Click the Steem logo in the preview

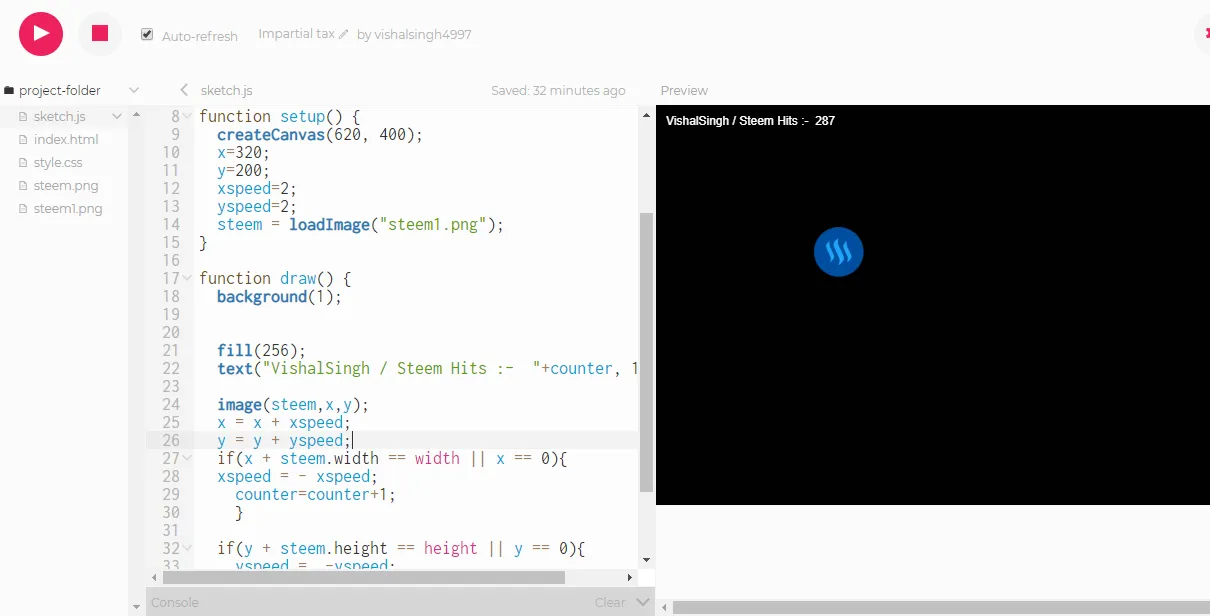point(838,251)
